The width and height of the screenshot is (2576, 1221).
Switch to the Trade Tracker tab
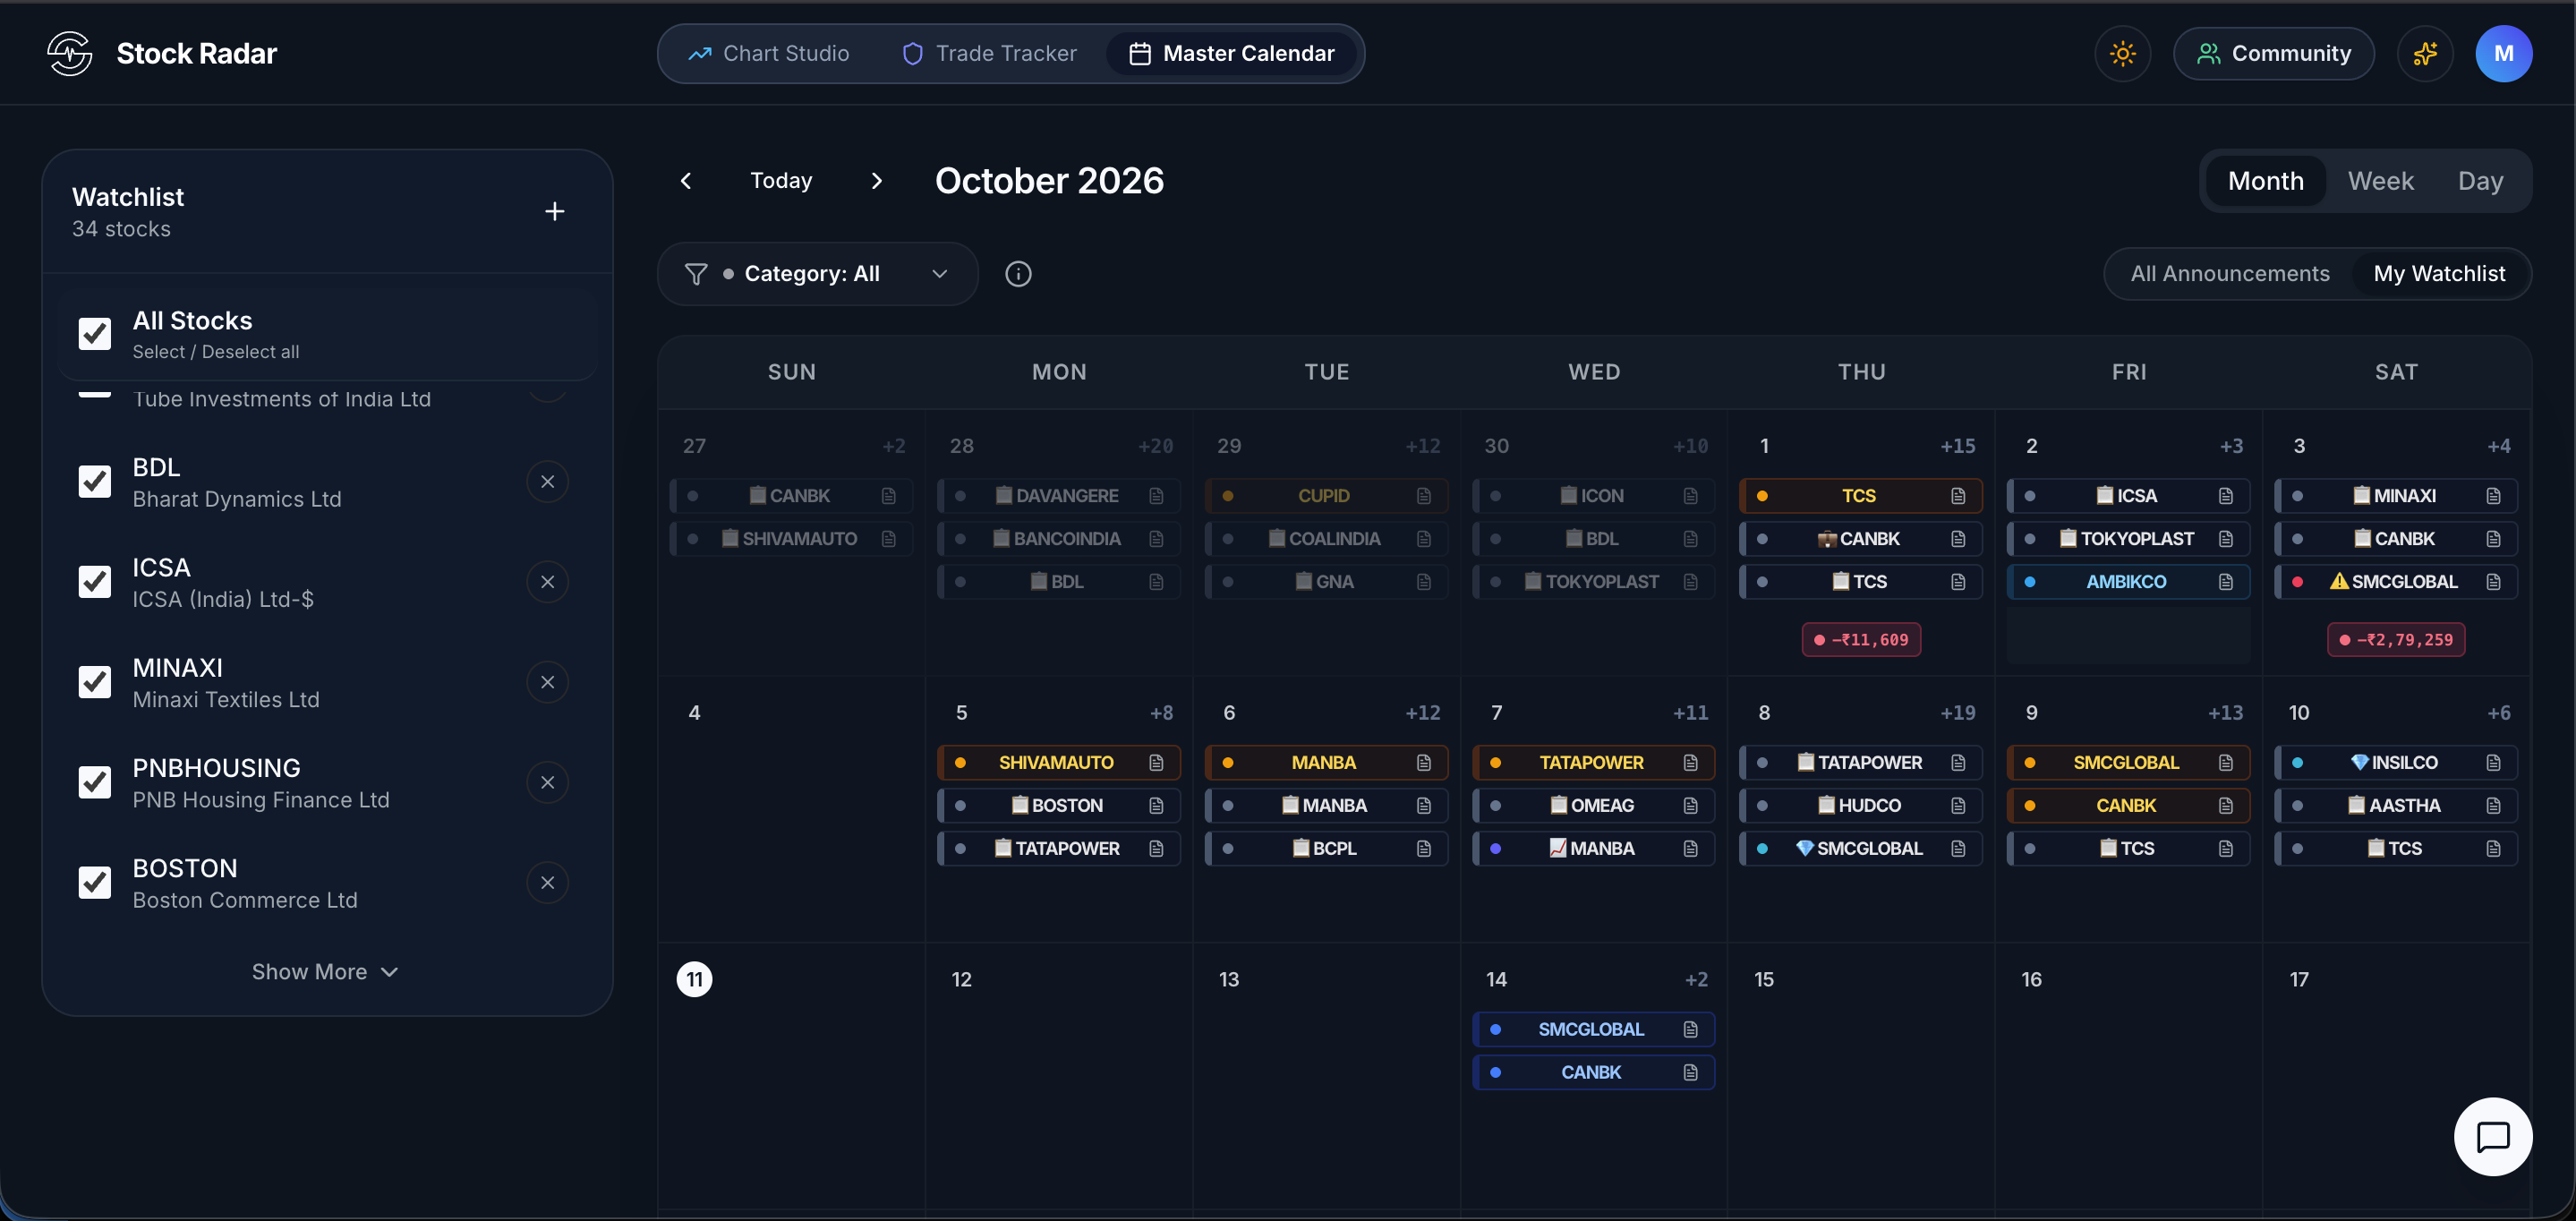click(989, 53)
